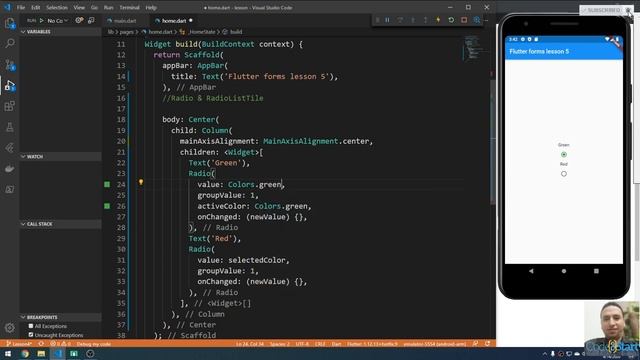Tap the emulator Home navigation button
This screenshot has width=640, height=360.
pyautogui.click(x=564, y=271)
